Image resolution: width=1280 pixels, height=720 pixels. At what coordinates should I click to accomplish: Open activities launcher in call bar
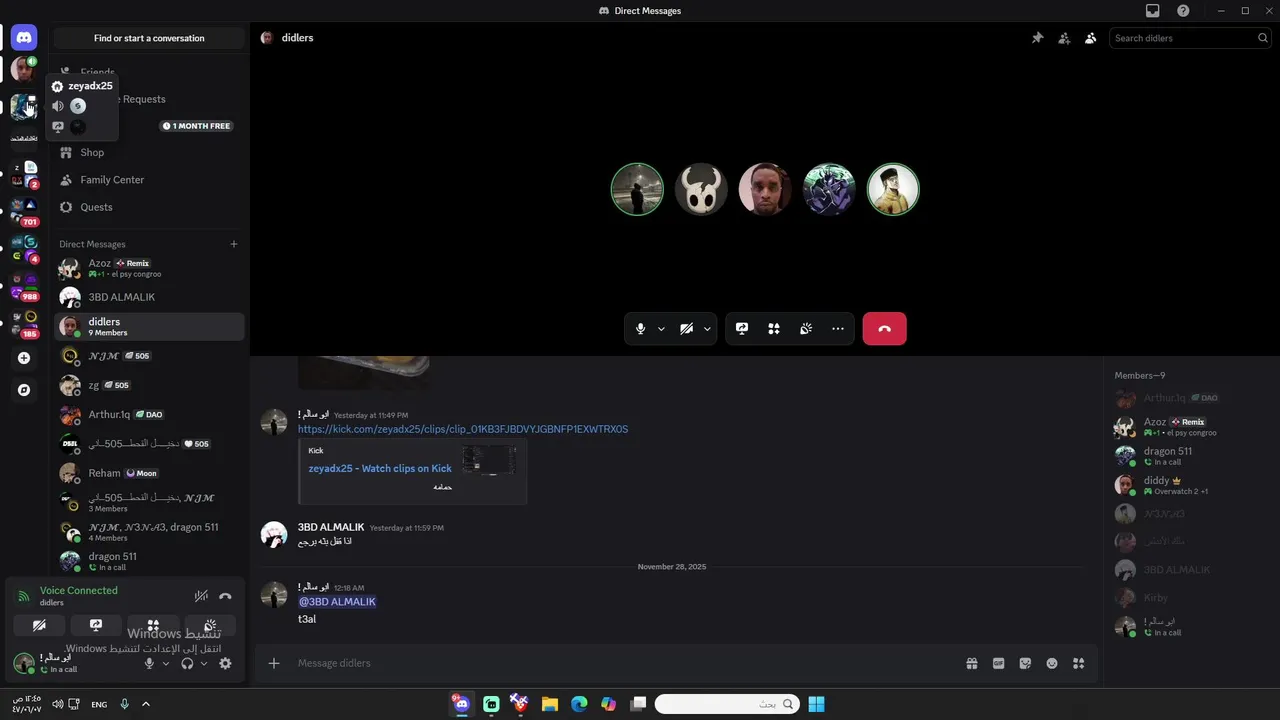(x=774, y=329)
